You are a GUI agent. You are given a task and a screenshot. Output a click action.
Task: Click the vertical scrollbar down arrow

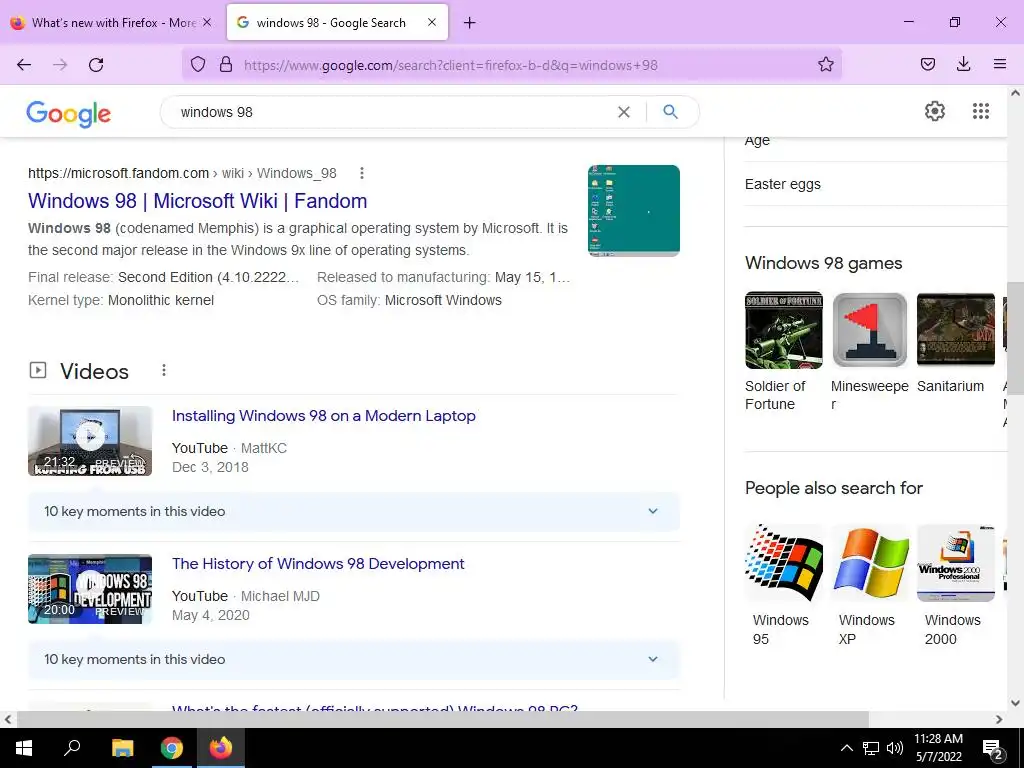point(1015,703)
